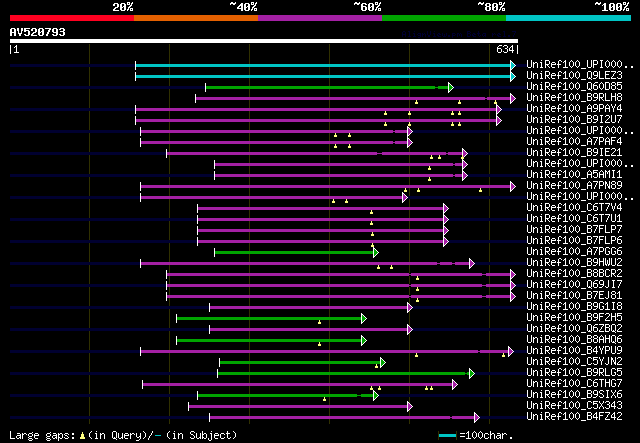
Task: Open hit UniRef100_A7PAF4
Action: (x=574, y=142)
